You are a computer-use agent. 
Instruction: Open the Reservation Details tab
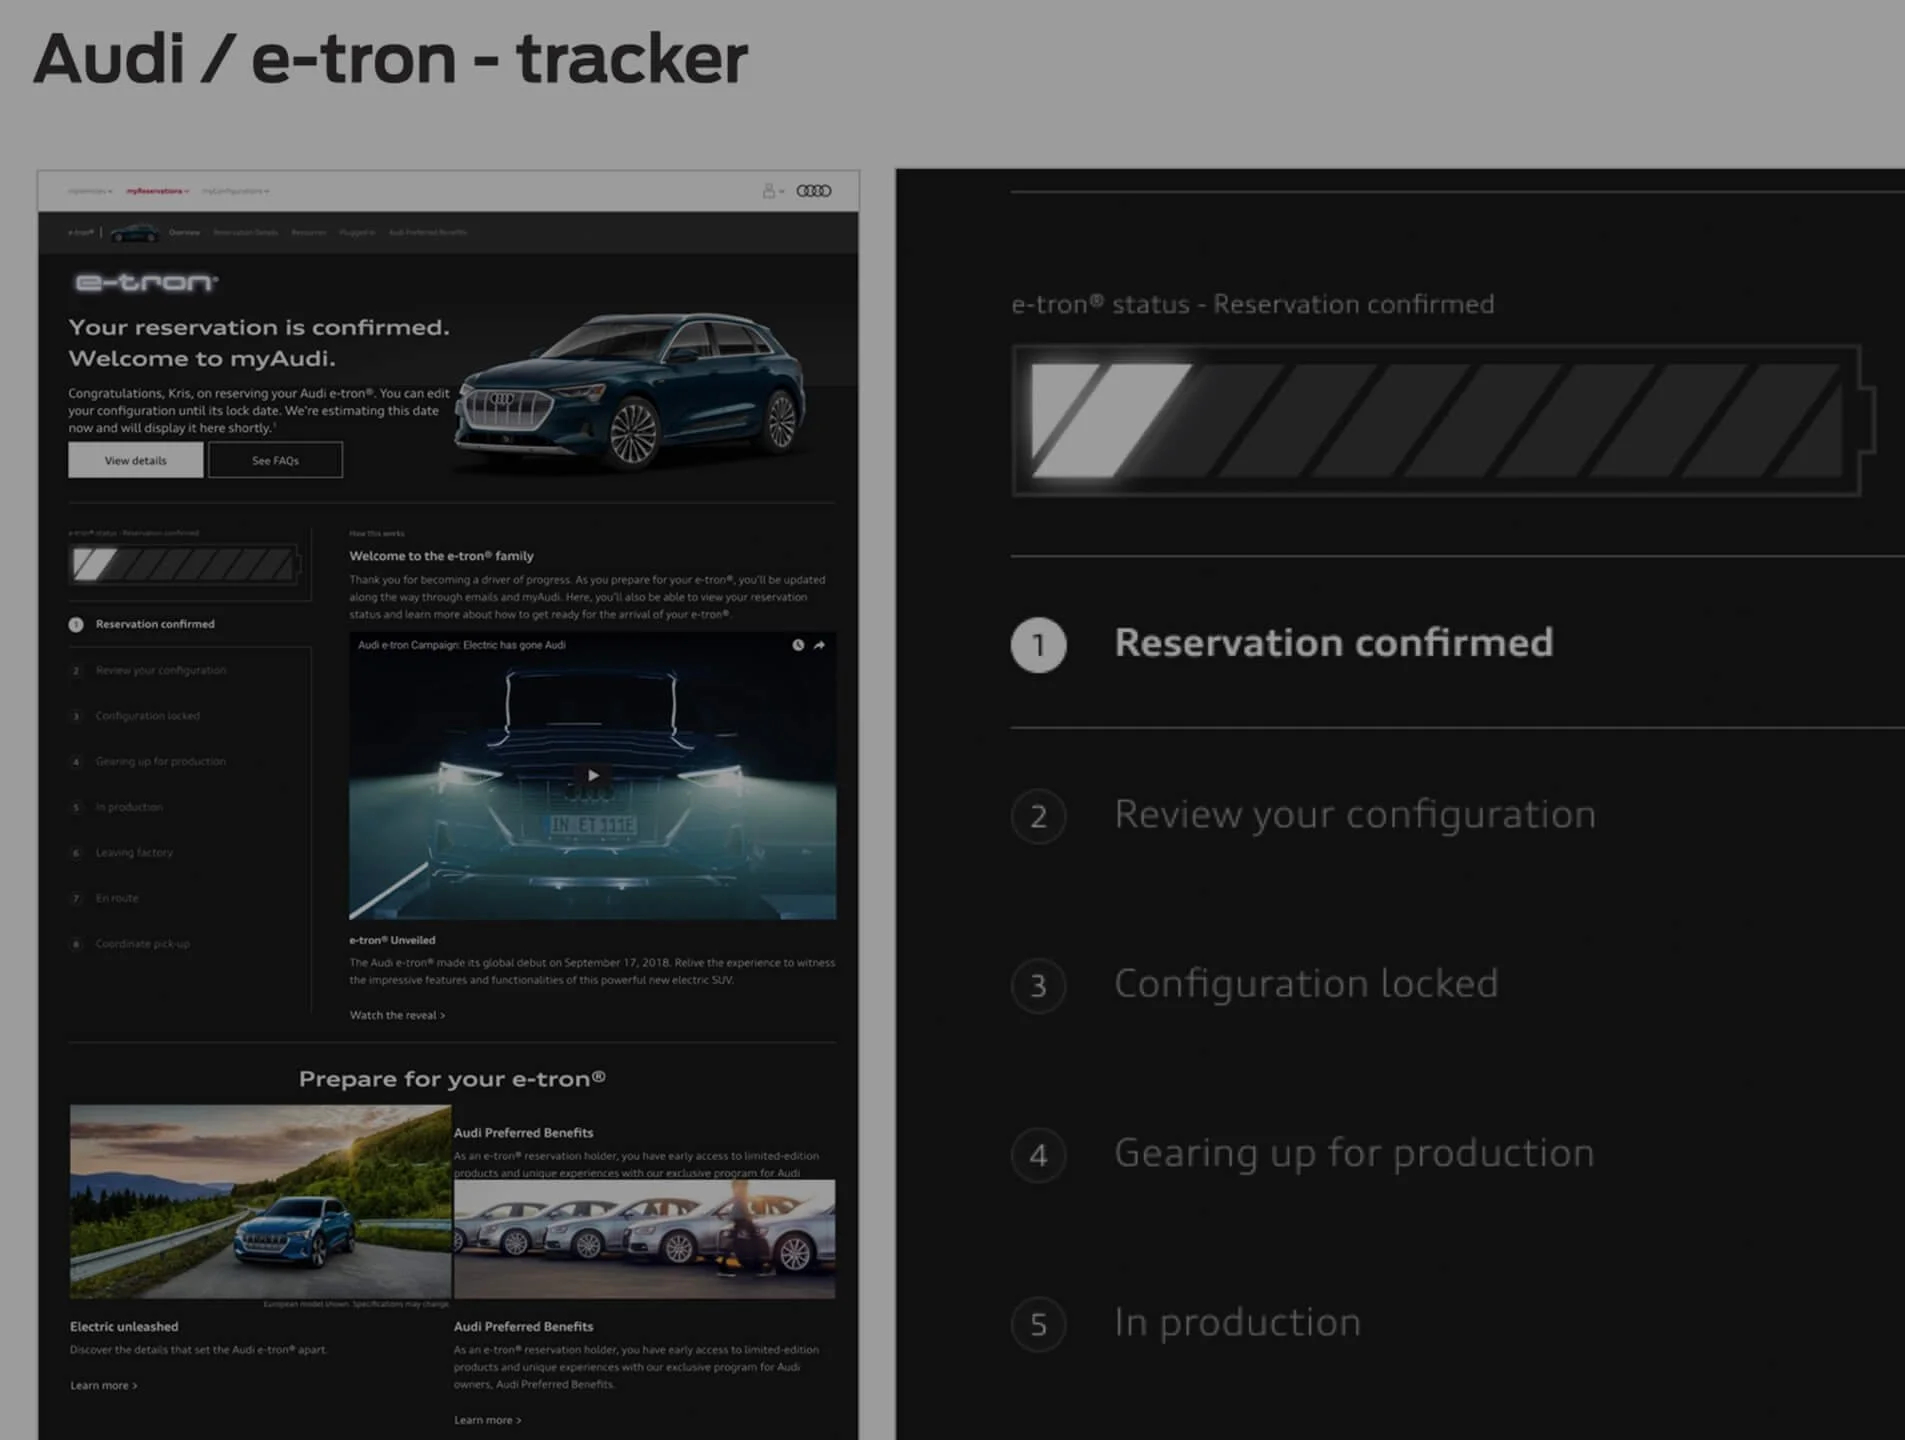[245, 232]
